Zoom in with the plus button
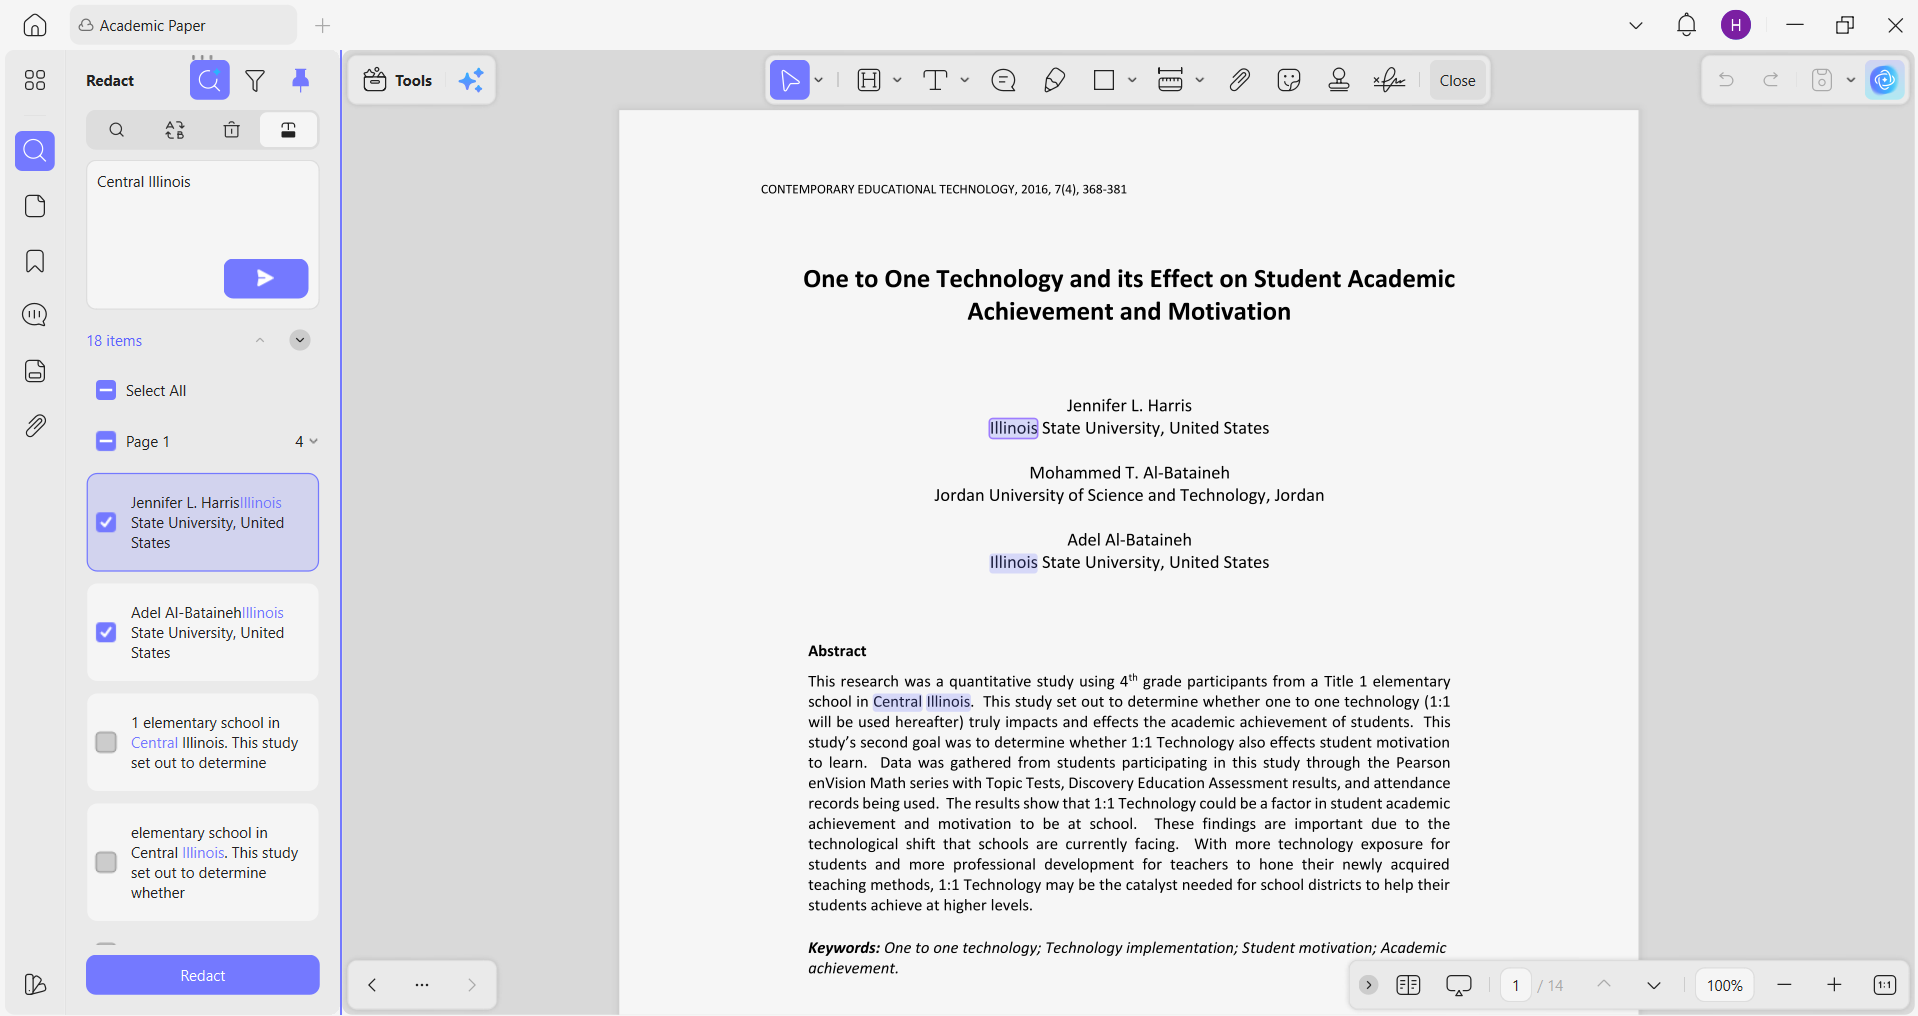This screenshot has height=1016, width=1918. [1834, 985]
